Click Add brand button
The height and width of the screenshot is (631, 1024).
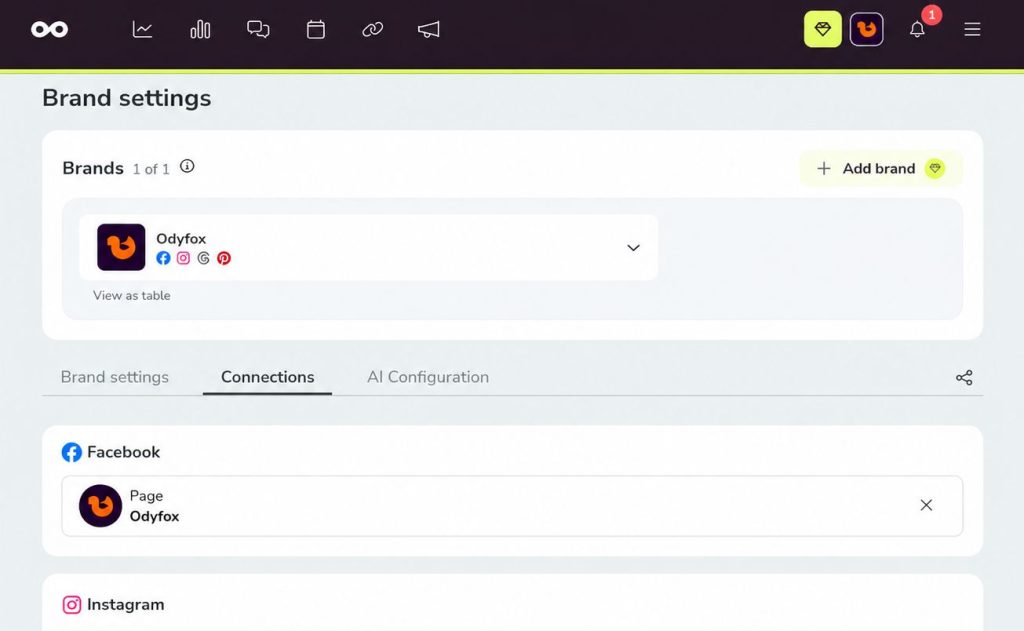881,169
